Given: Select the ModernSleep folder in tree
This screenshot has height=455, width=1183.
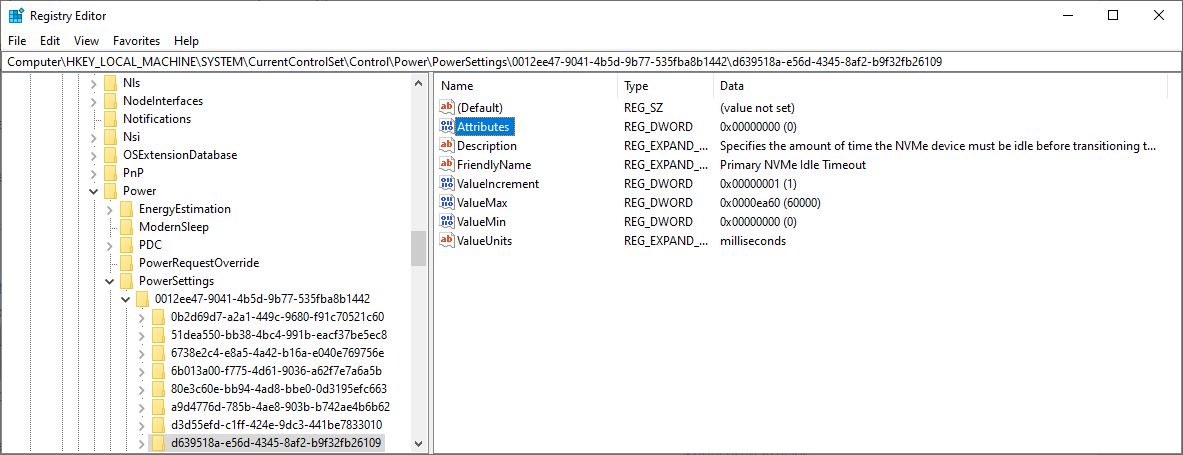Looking at the screenshot, I should pyautogui.click(x=174, y=227).
